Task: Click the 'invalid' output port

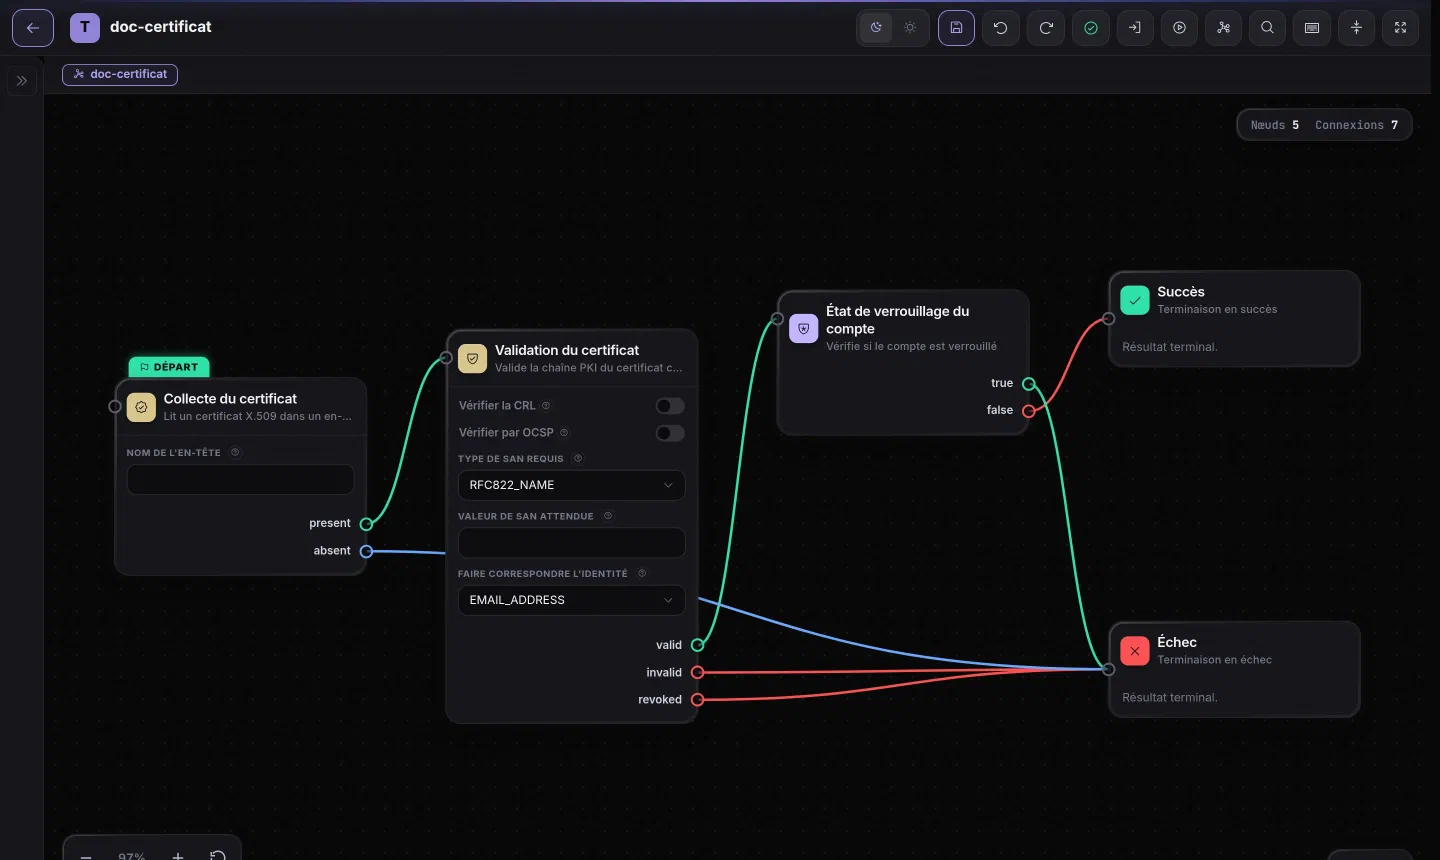Action: pos(698,672)
